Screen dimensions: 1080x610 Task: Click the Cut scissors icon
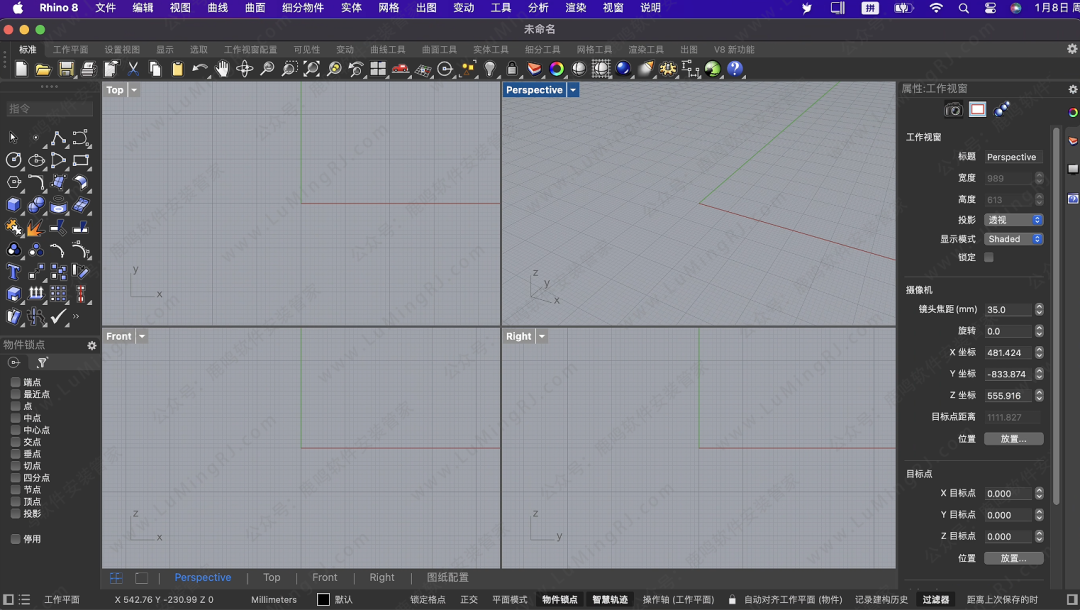coord(133,69)
